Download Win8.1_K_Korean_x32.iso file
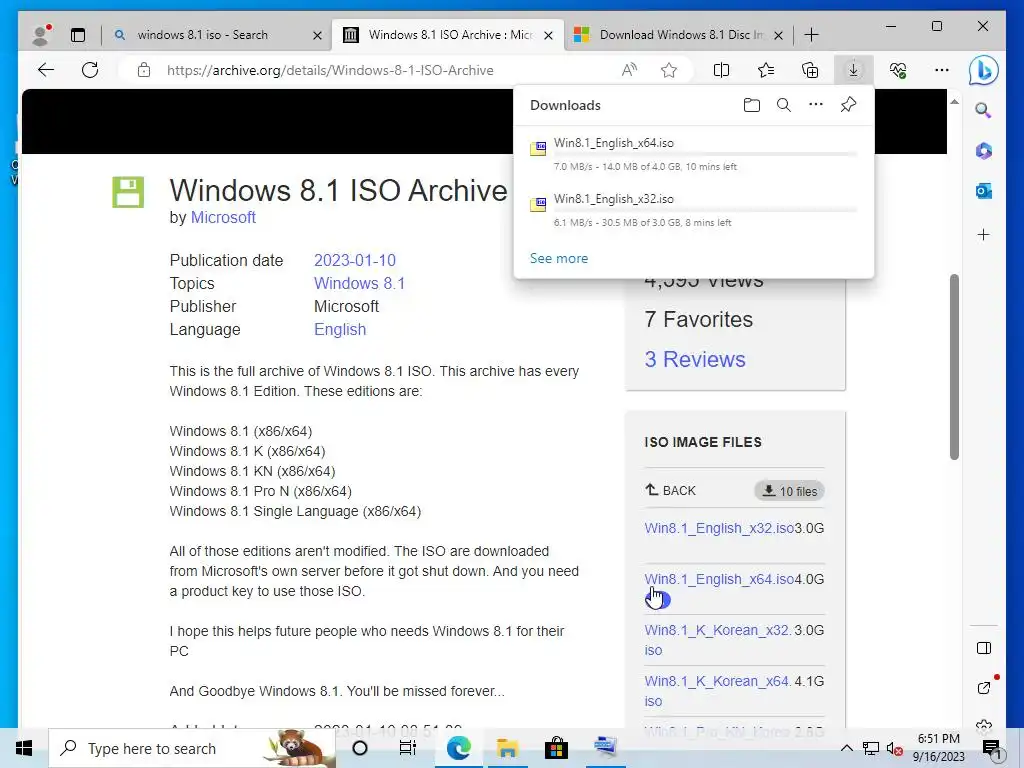The width and height of the screenshot is (1024, 768). [718, 640]
